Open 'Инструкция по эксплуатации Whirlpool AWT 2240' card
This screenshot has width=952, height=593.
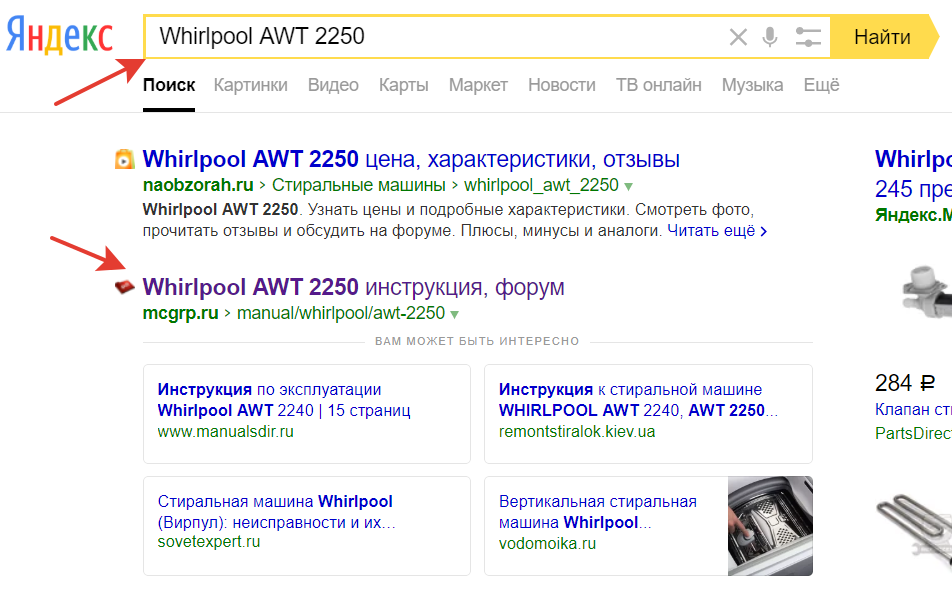(284, 399)
